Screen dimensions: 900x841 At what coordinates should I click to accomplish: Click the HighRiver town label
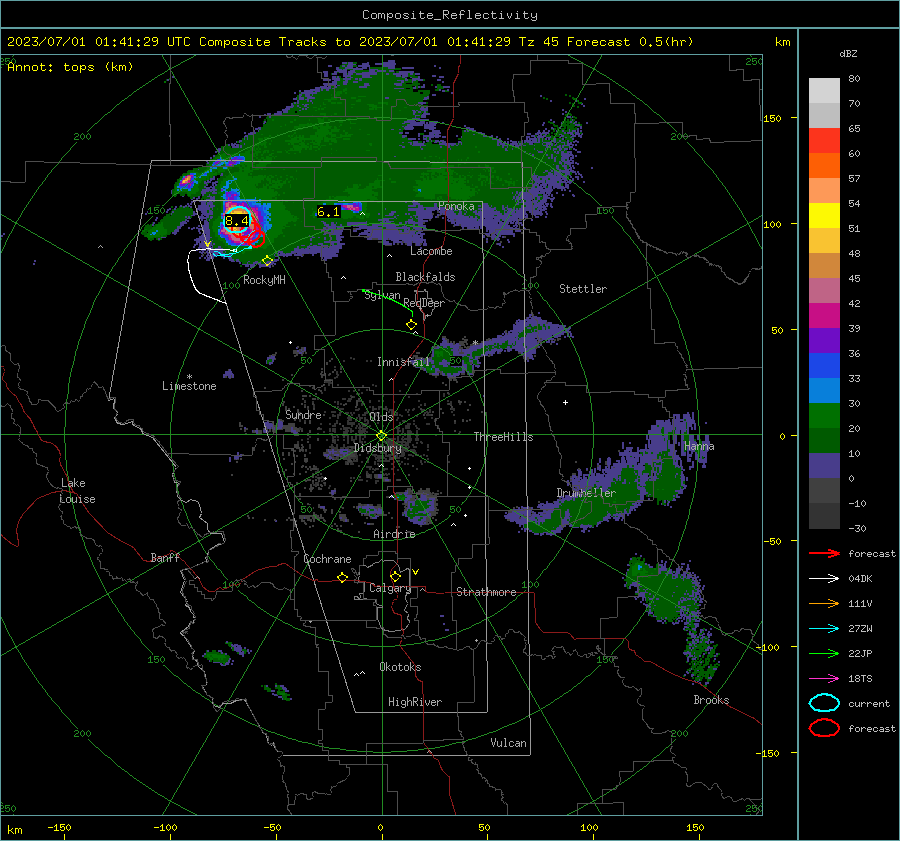415,702
